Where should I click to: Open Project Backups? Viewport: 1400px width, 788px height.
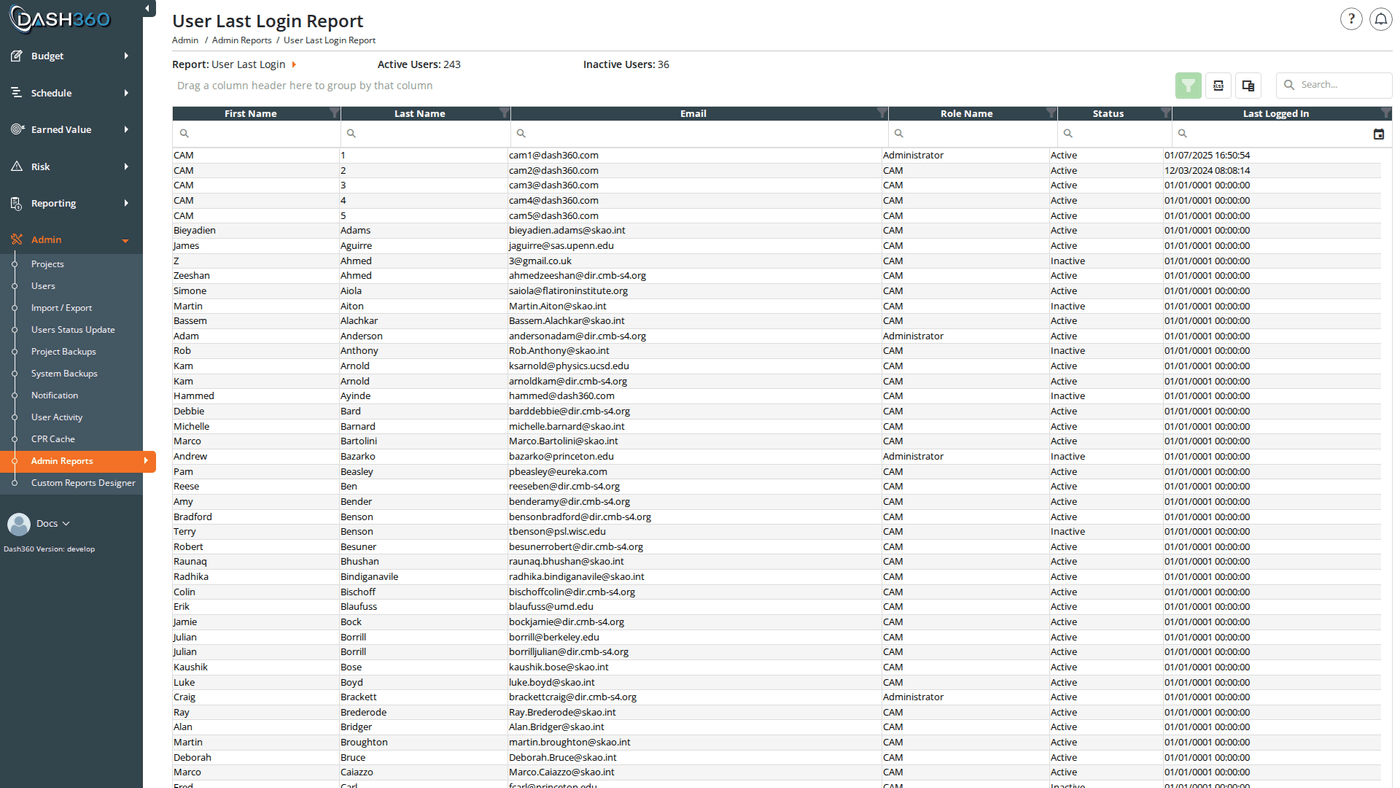(63, 352)
